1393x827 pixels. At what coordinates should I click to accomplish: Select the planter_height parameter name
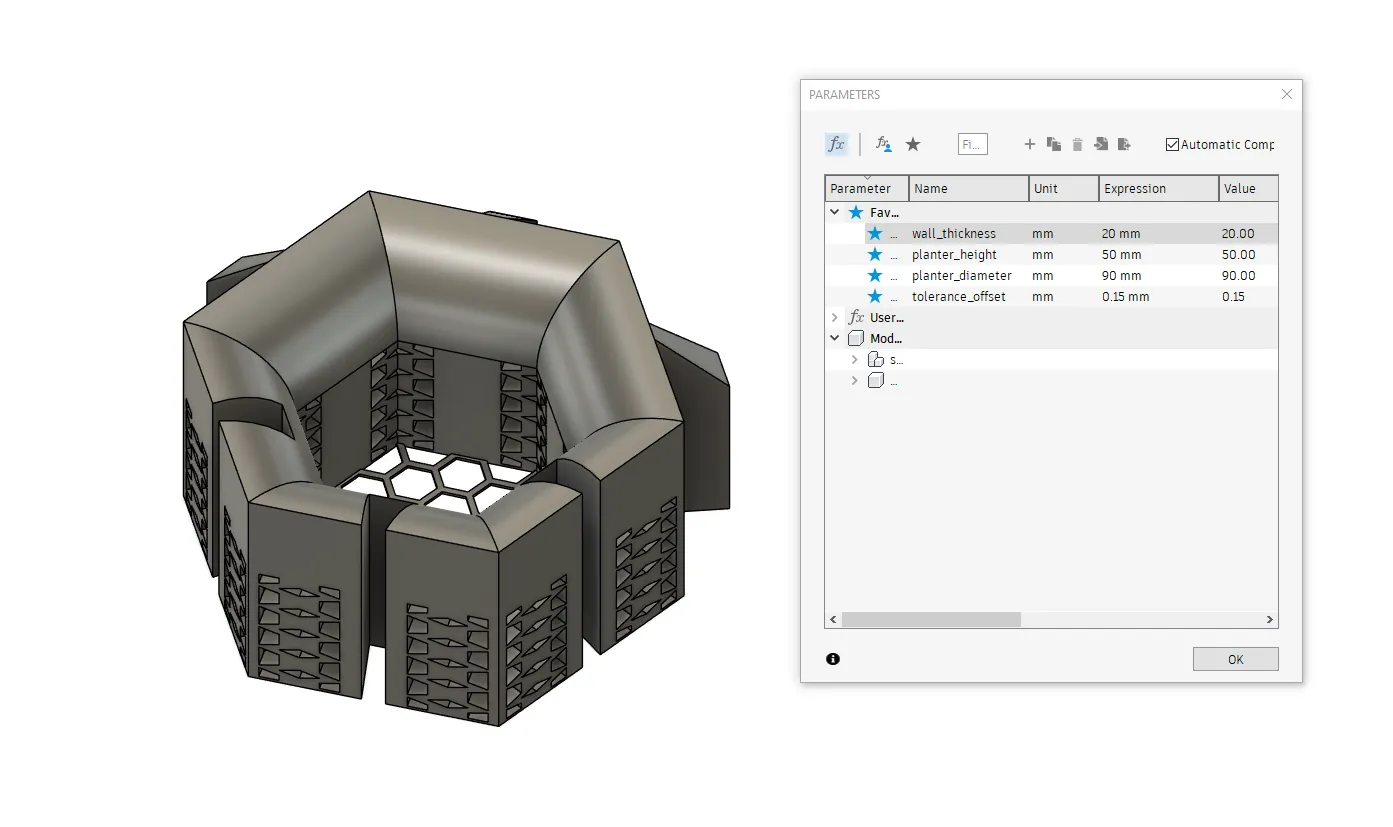point(954,254)
